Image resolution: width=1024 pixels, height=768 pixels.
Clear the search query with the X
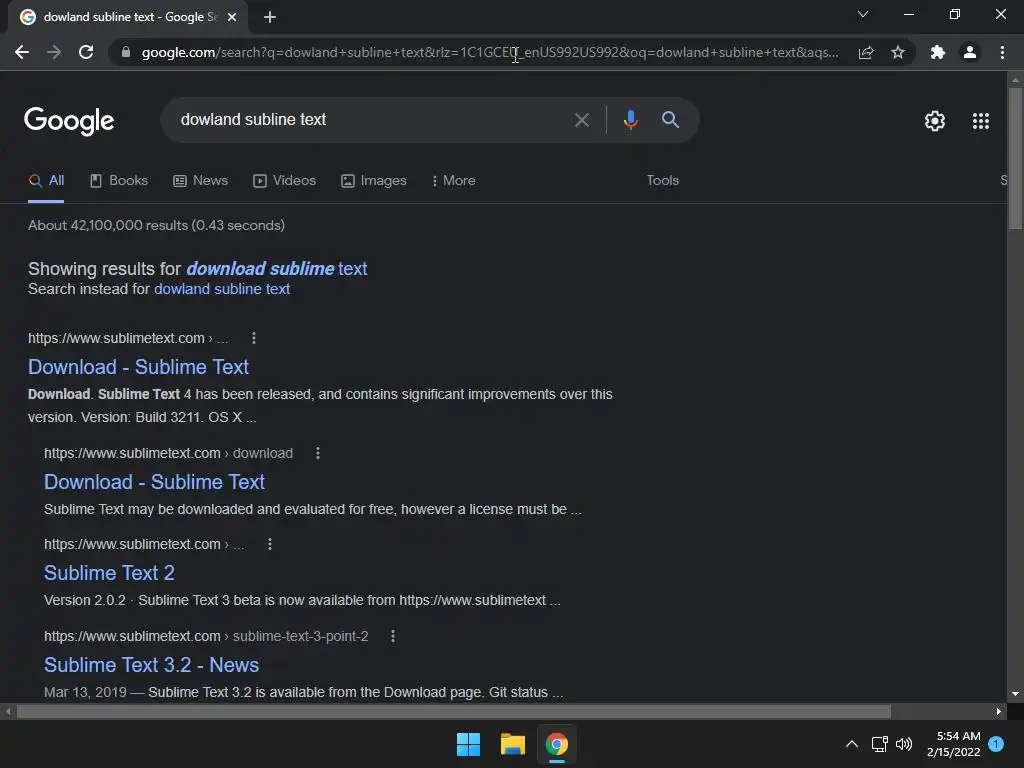coord(581,120)
